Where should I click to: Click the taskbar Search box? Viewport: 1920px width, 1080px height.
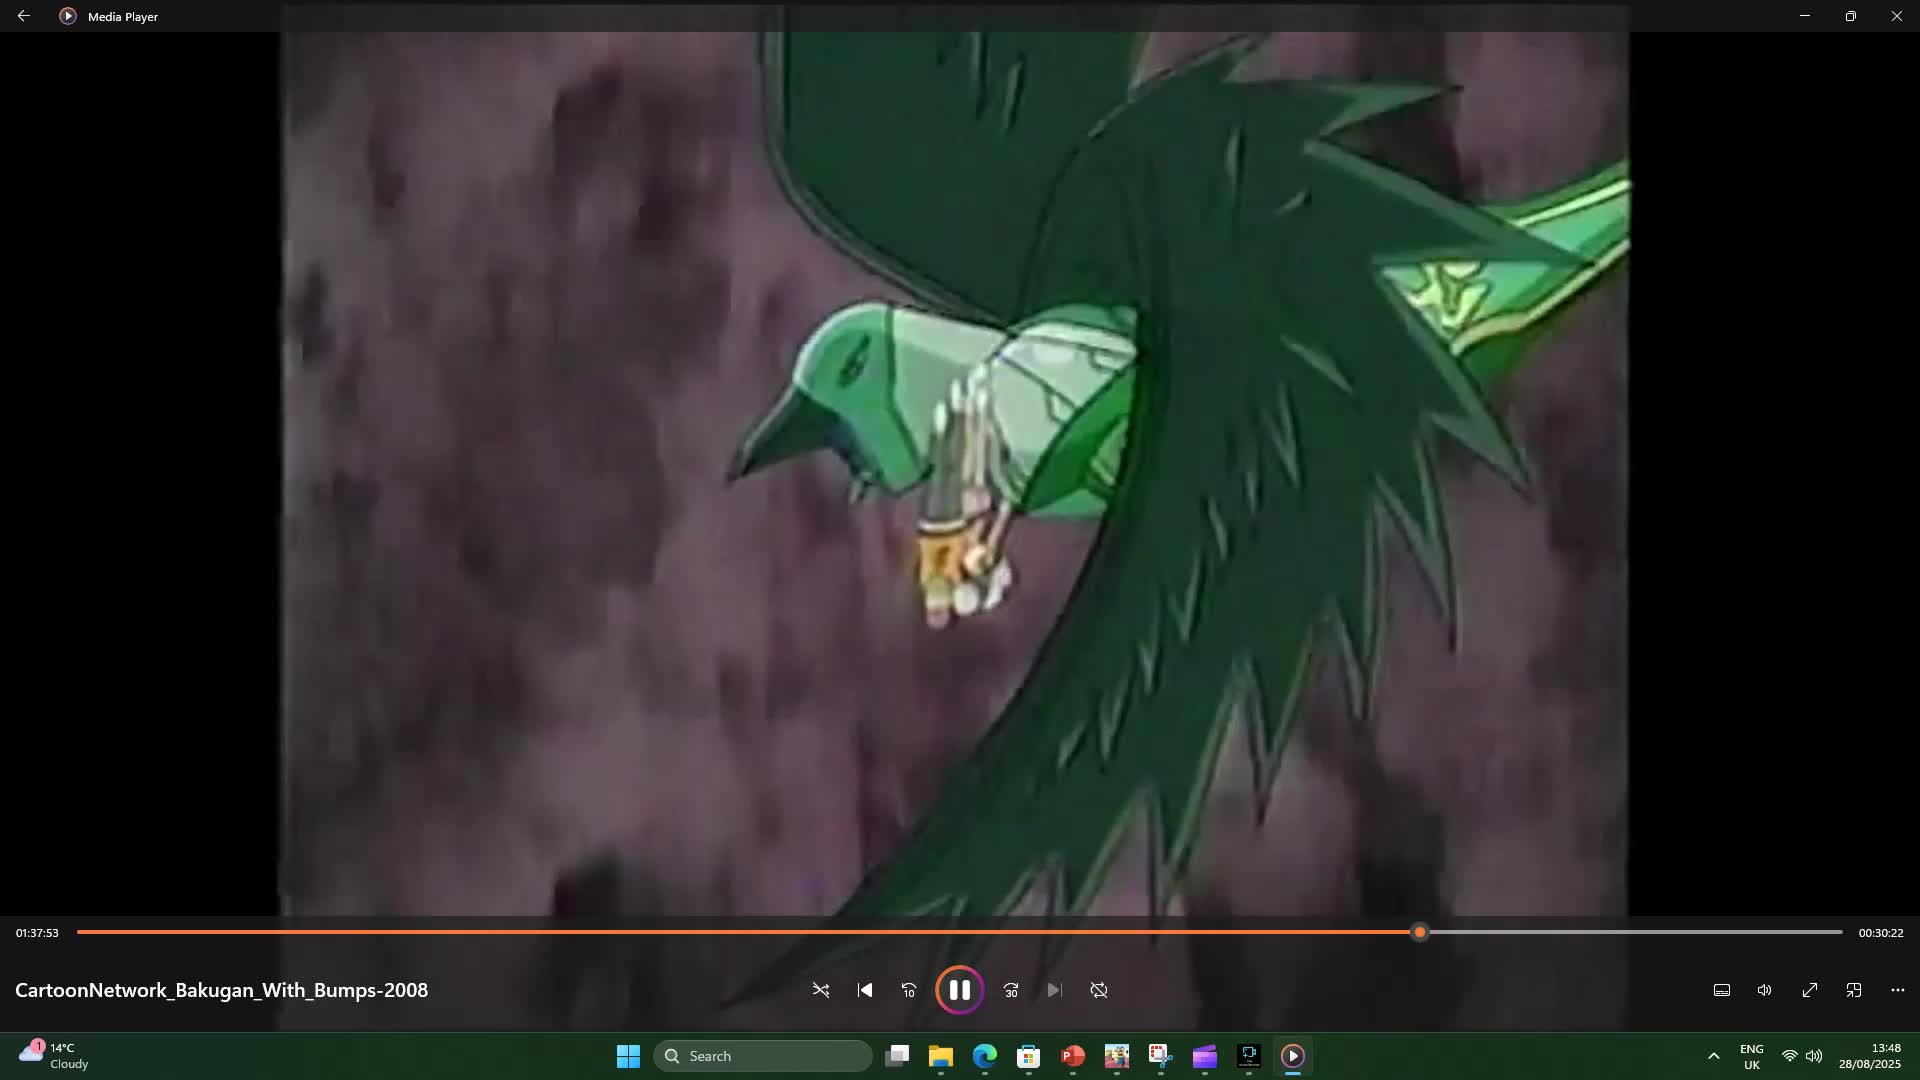coord(763,1056)
